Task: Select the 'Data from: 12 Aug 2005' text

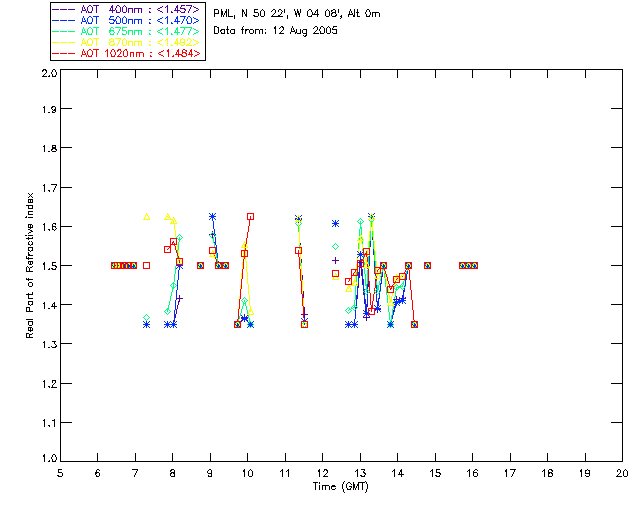Action: (276, 31)
